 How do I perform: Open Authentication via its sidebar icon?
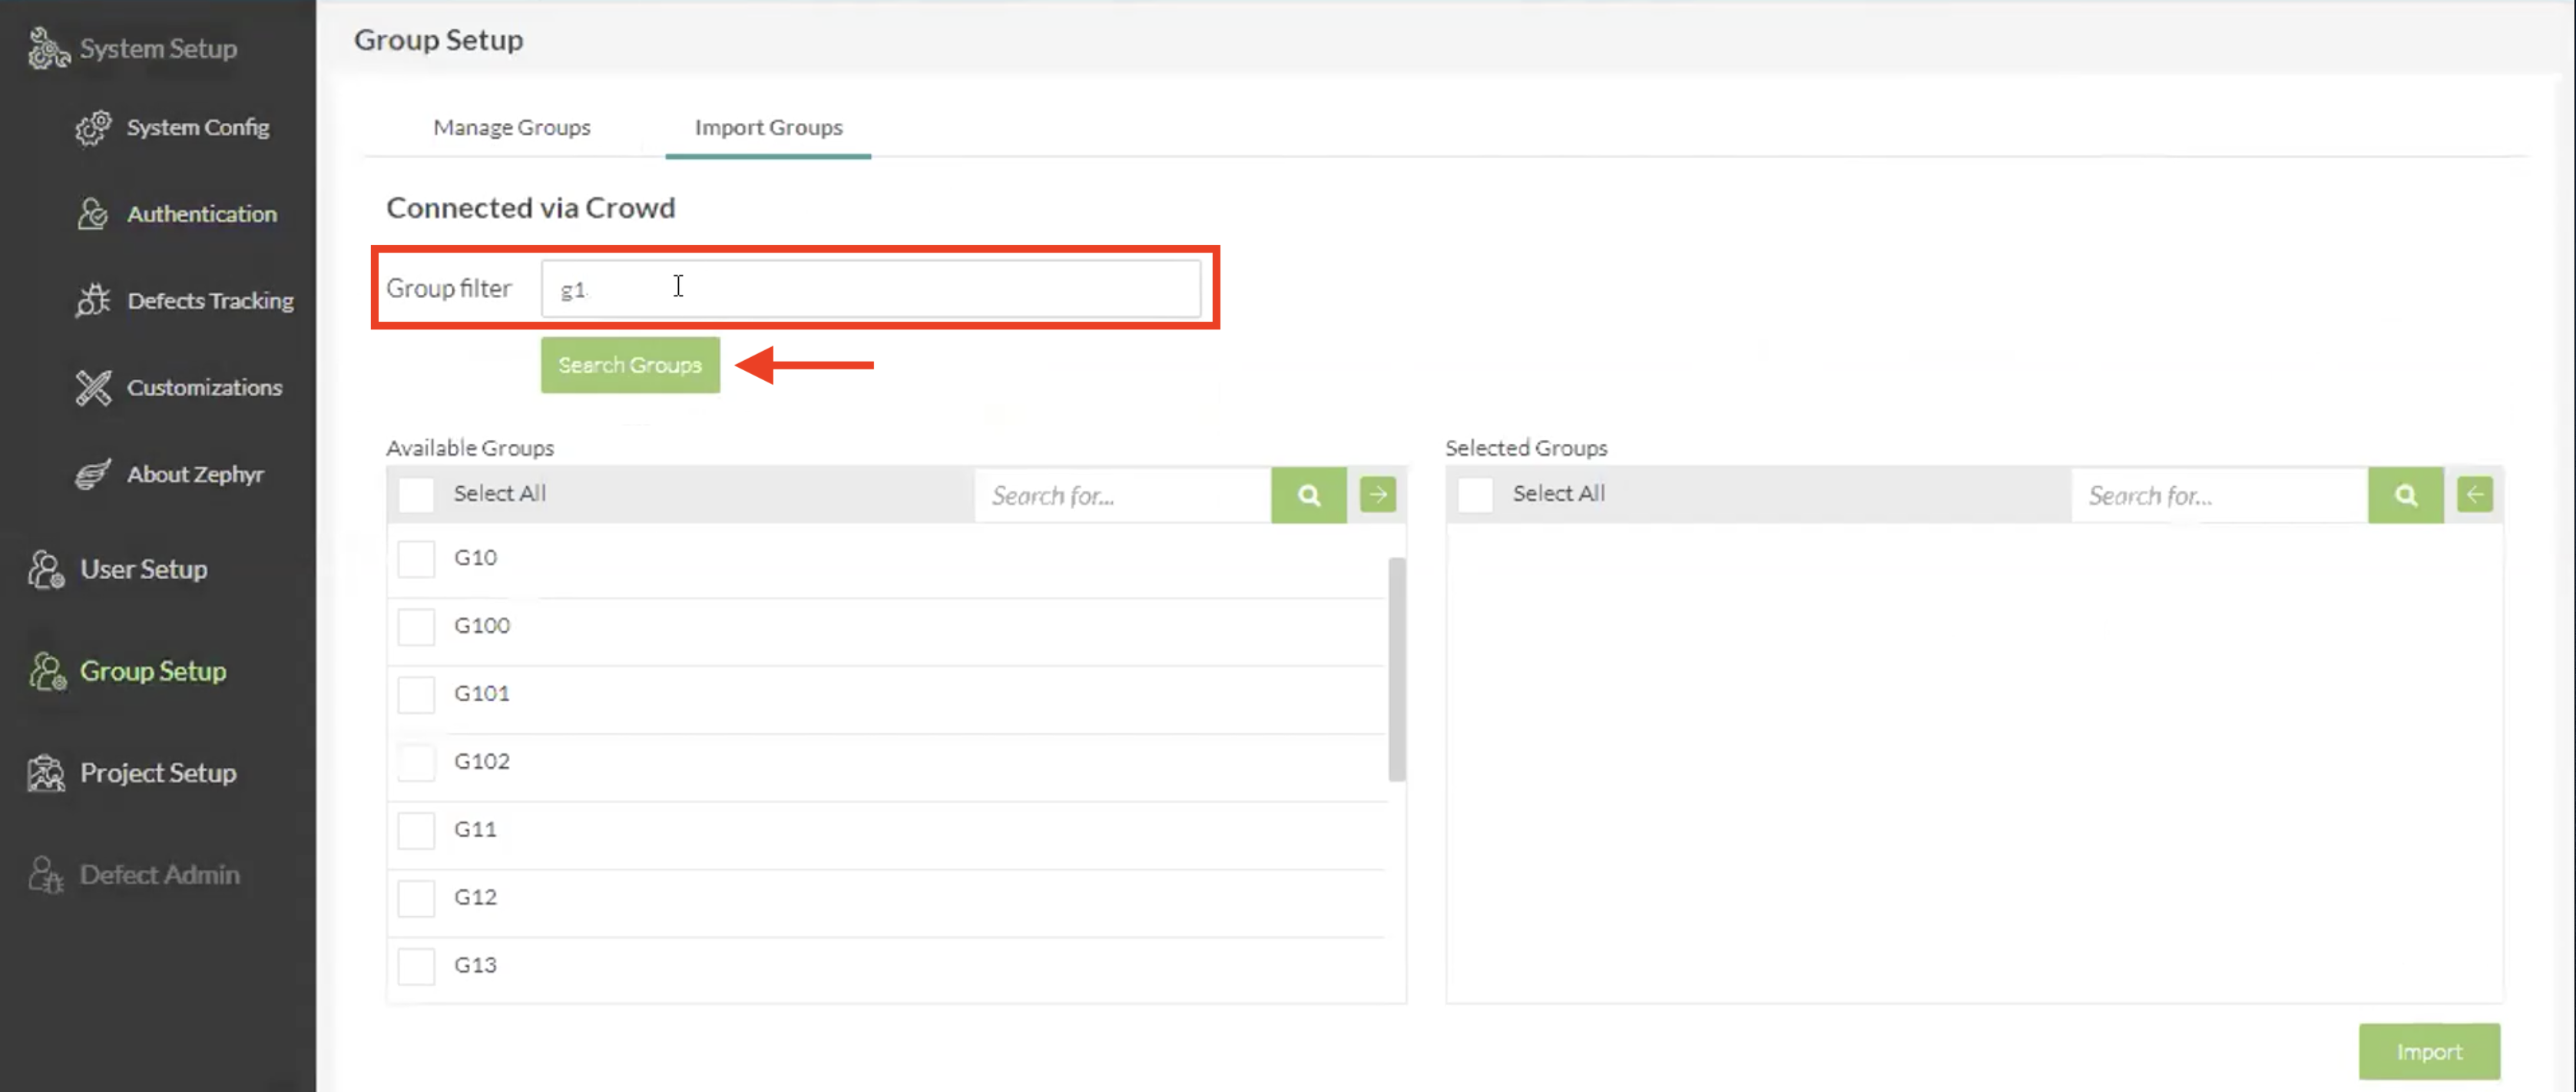tap(93, 214)
